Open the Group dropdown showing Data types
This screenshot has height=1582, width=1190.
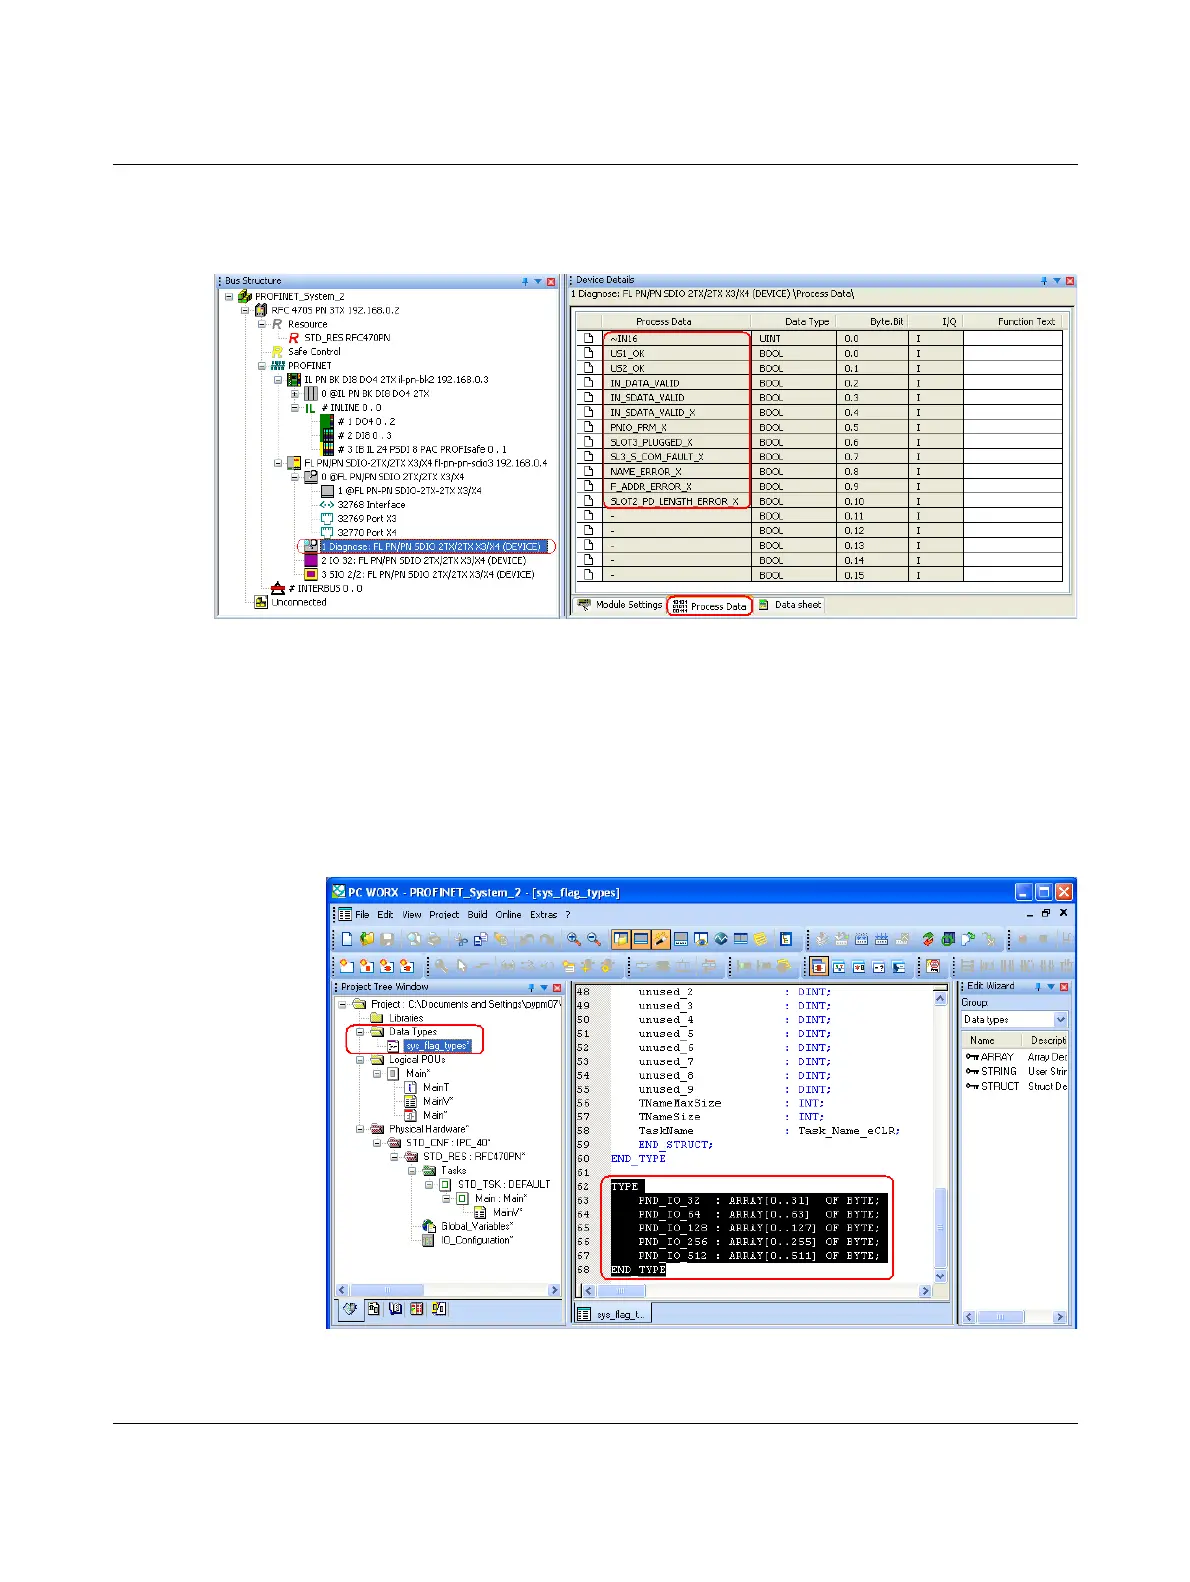1061,1020
